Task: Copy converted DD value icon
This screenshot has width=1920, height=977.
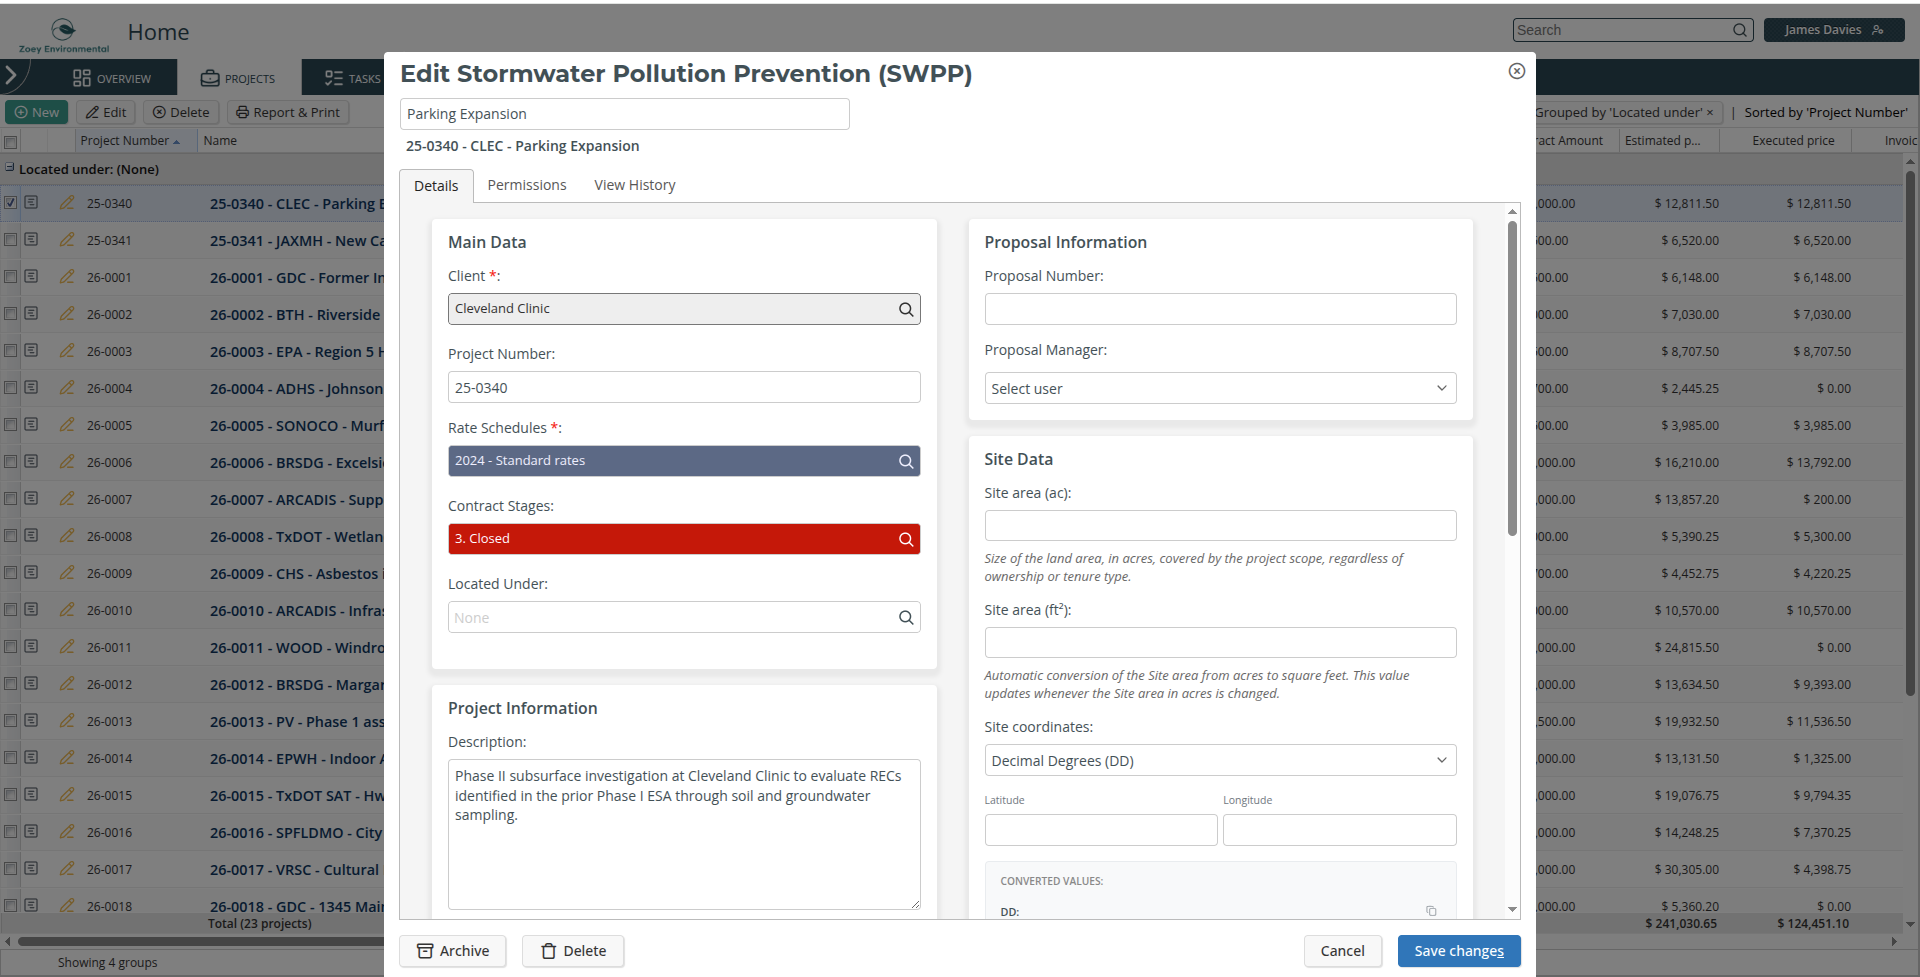Action: coord(1431,911)
